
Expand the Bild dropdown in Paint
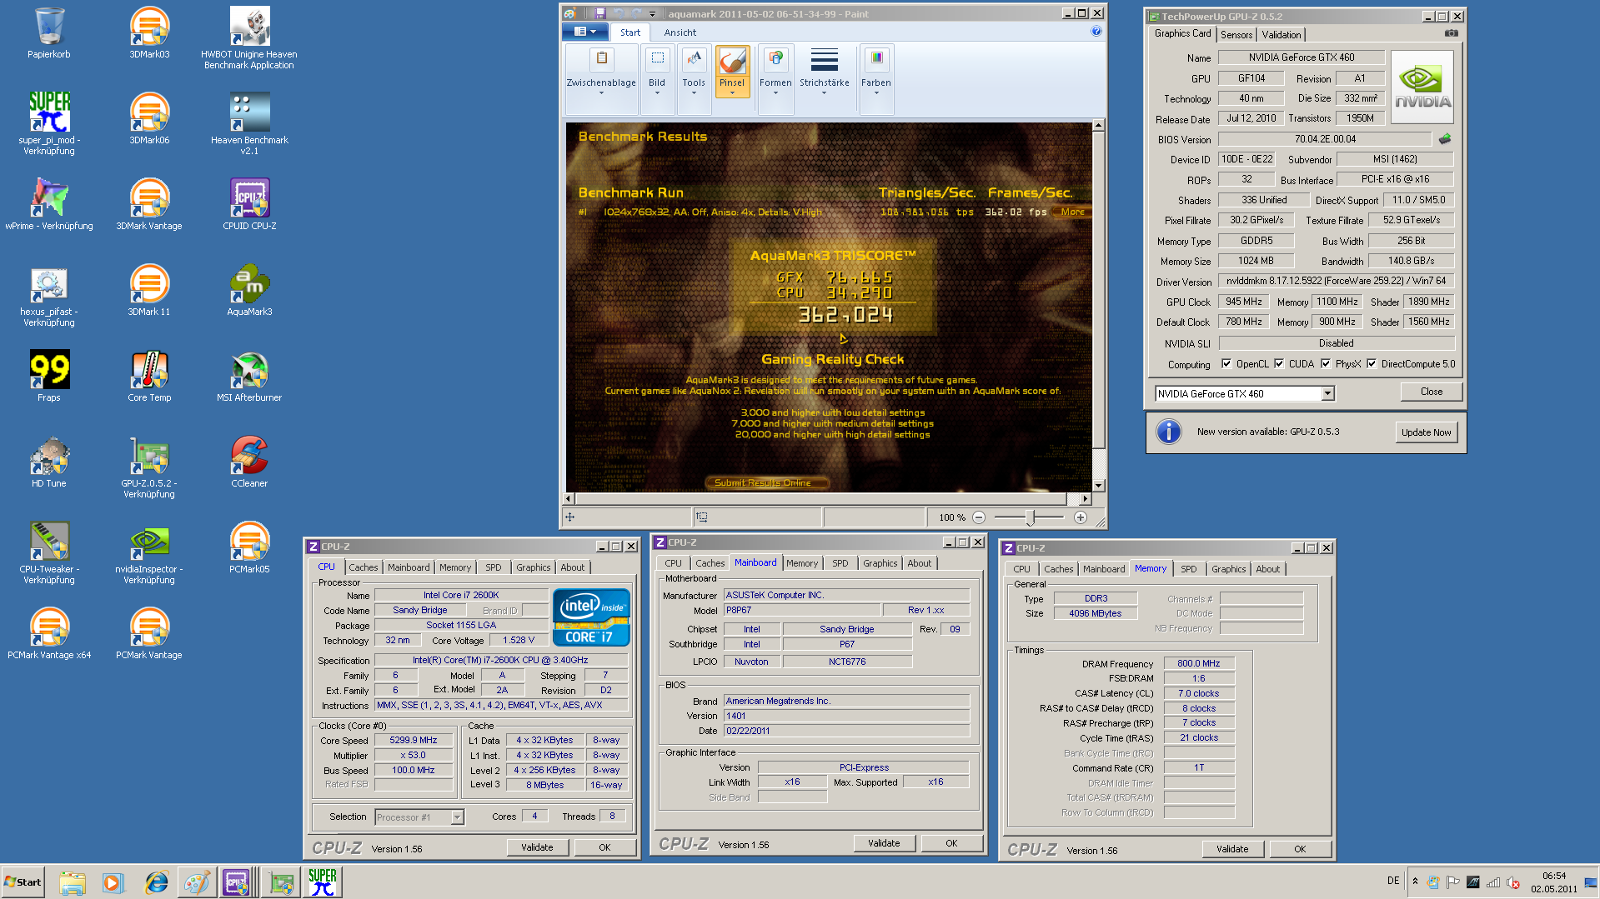click(x=657, y=93)
